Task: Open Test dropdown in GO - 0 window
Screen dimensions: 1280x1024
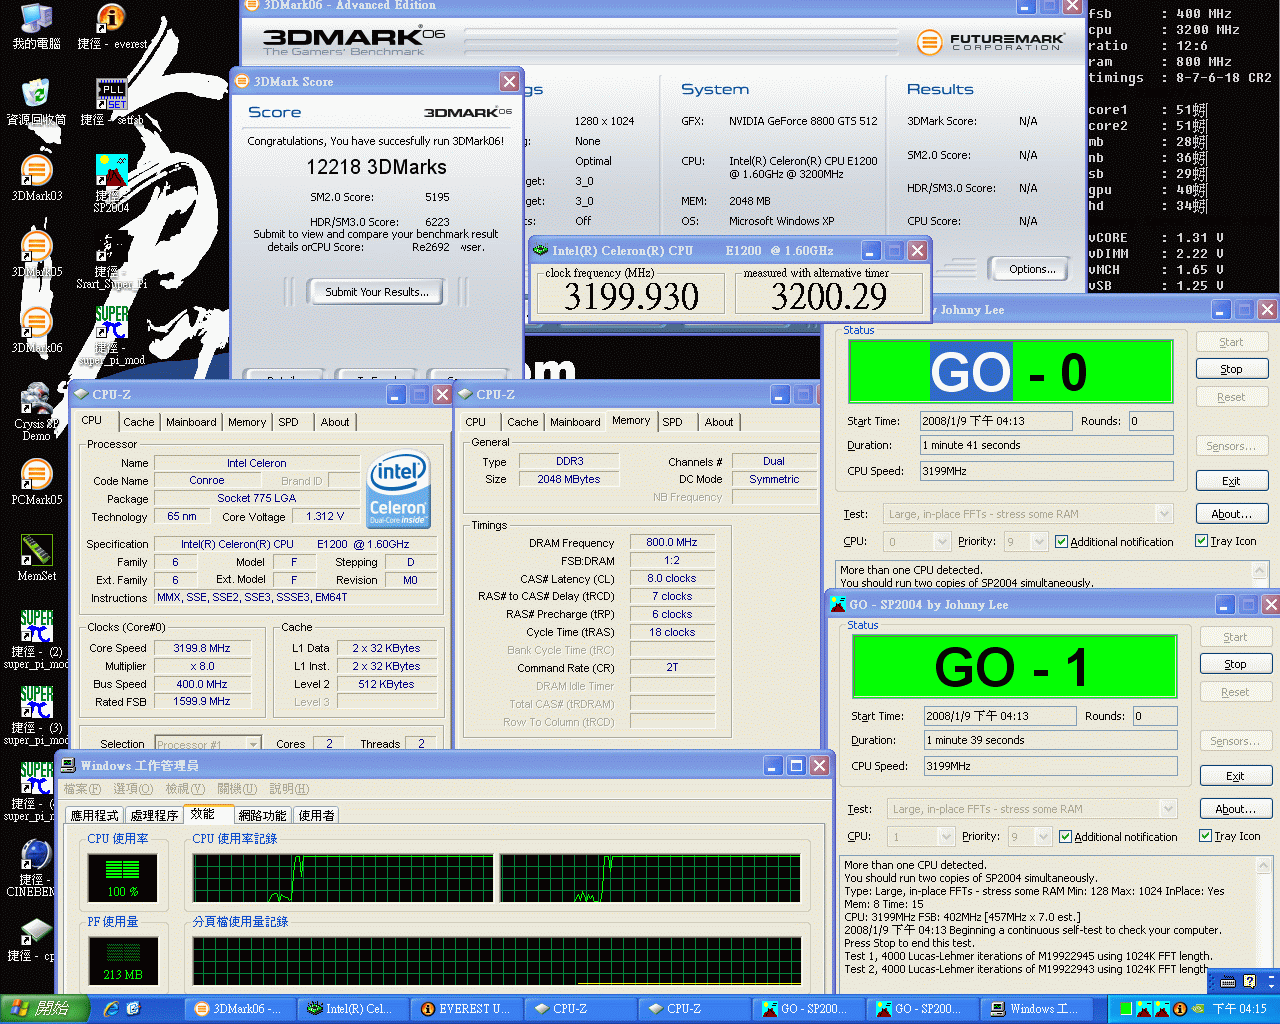Action: [1028, 514]
